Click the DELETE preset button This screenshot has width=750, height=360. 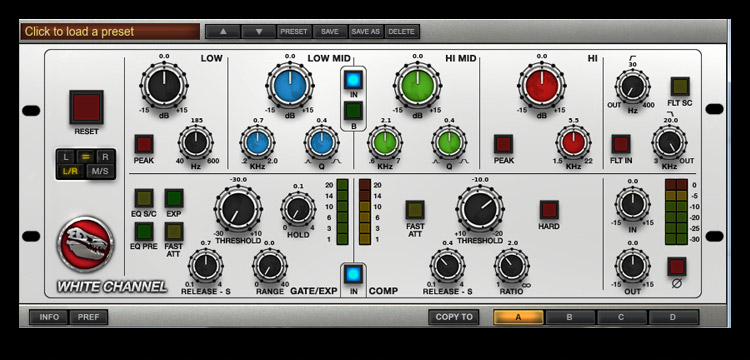[402, 32]
